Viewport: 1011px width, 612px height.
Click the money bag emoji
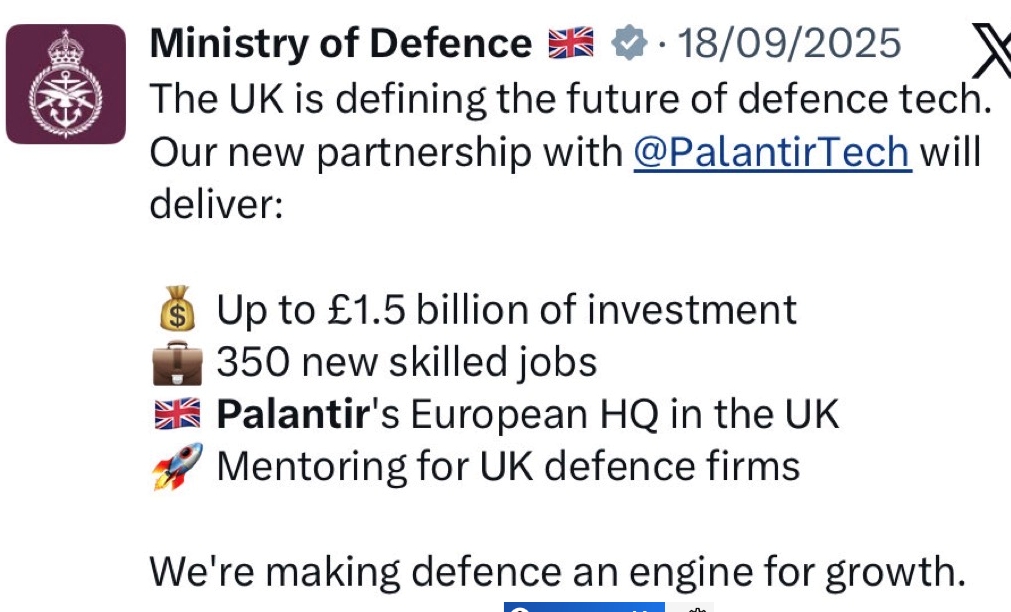(x=177, y=311)
